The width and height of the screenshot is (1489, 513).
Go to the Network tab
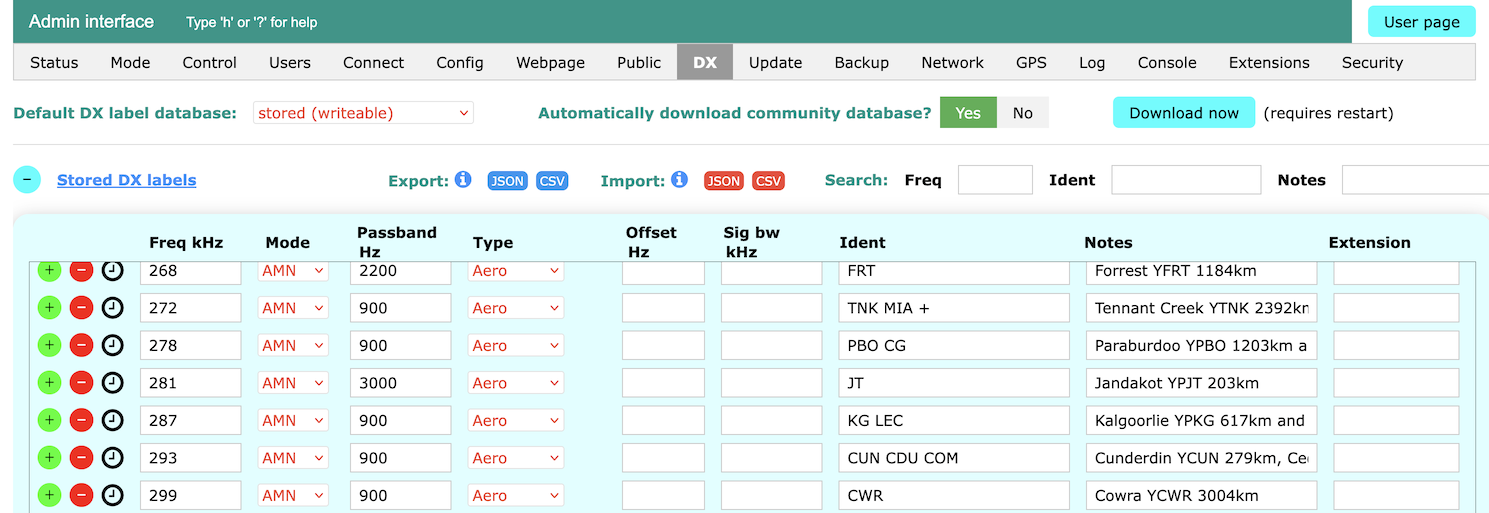(x=952, y=62)
